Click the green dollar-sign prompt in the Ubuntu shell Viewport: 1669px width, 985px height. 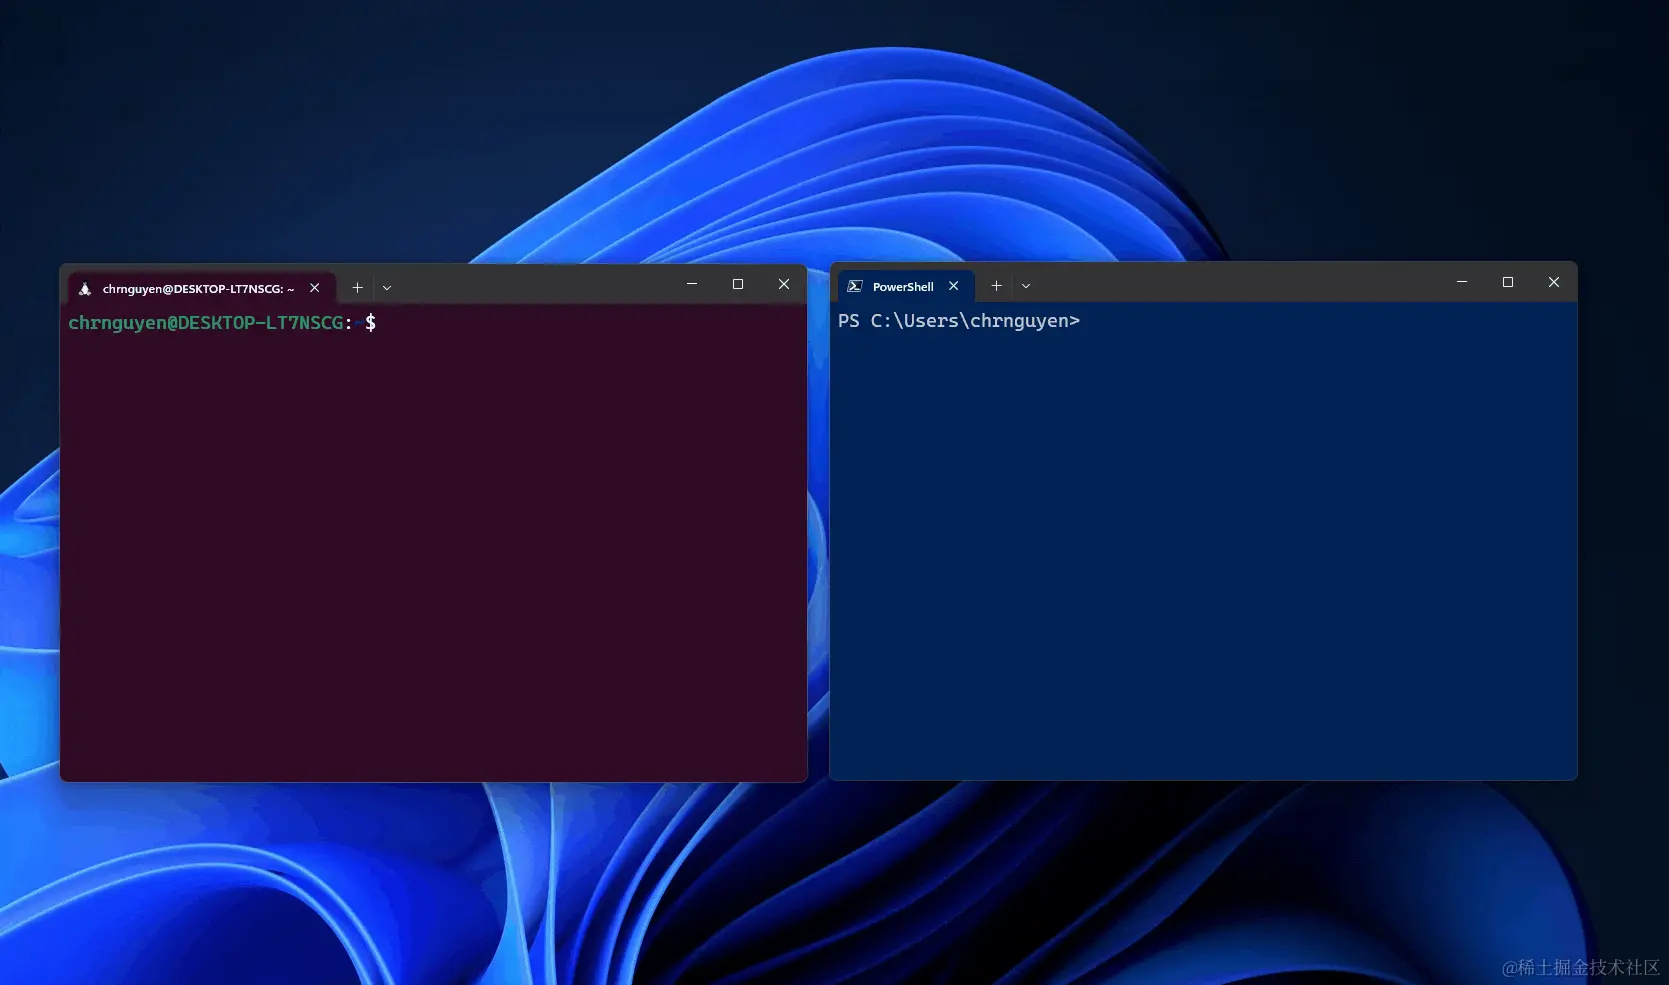coord(371,322)
